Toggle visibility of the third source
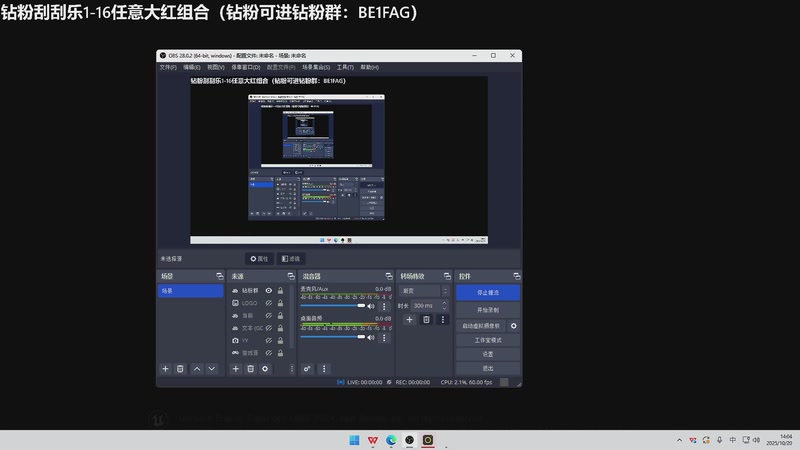Image resolution: width=800 pixels, height=450 pixels. coord(268,315)
